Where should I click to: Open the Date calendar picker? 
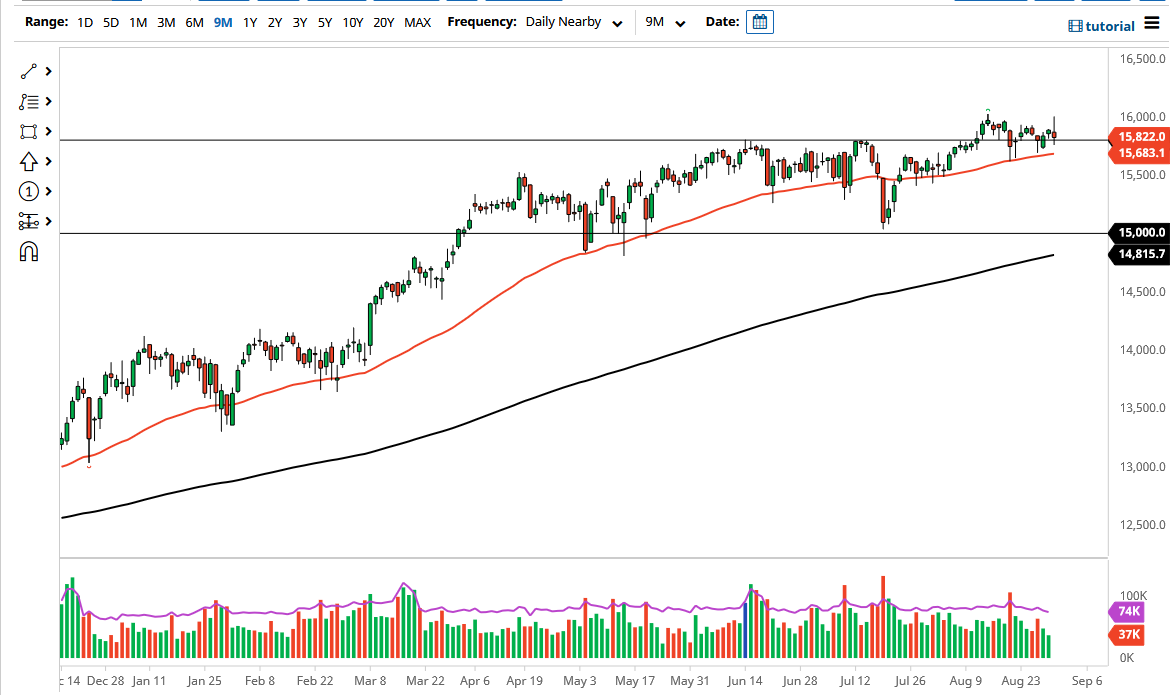[x=759, y=21]
